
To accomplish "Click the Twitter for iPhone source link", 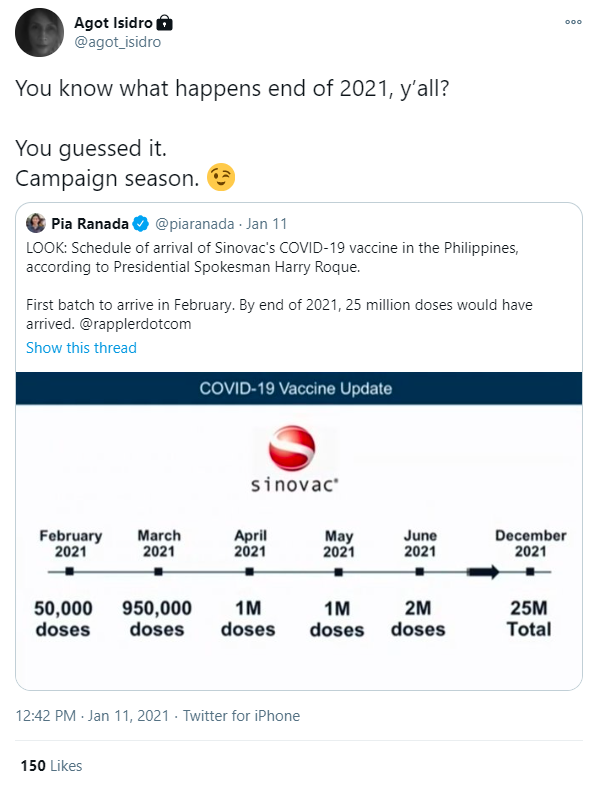I will [241, 716].
